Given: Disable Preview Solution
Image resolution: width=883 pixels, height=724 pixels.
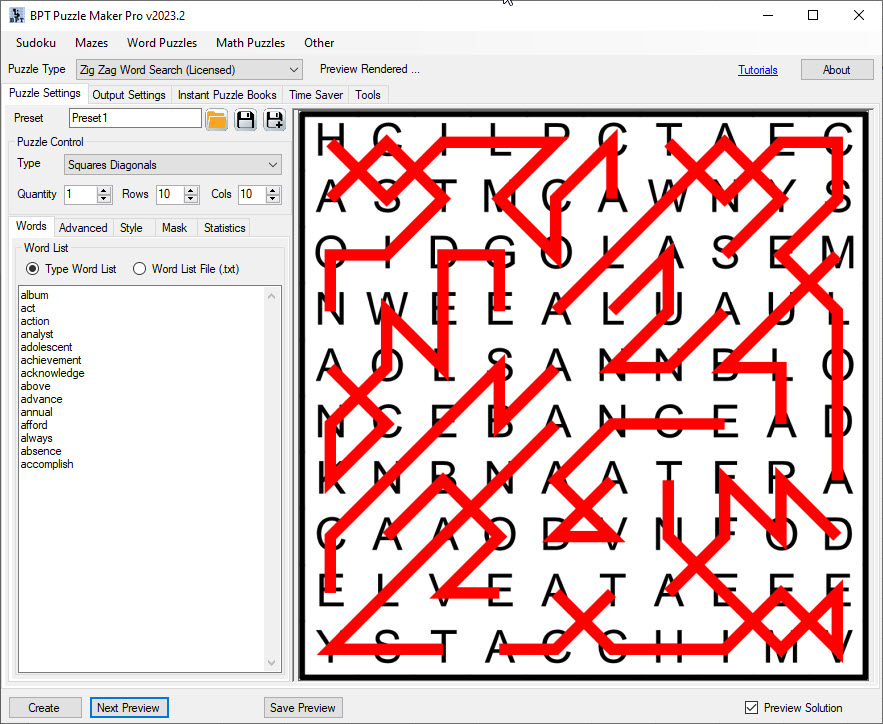Looking at the screenshot, I should point(750,707).
